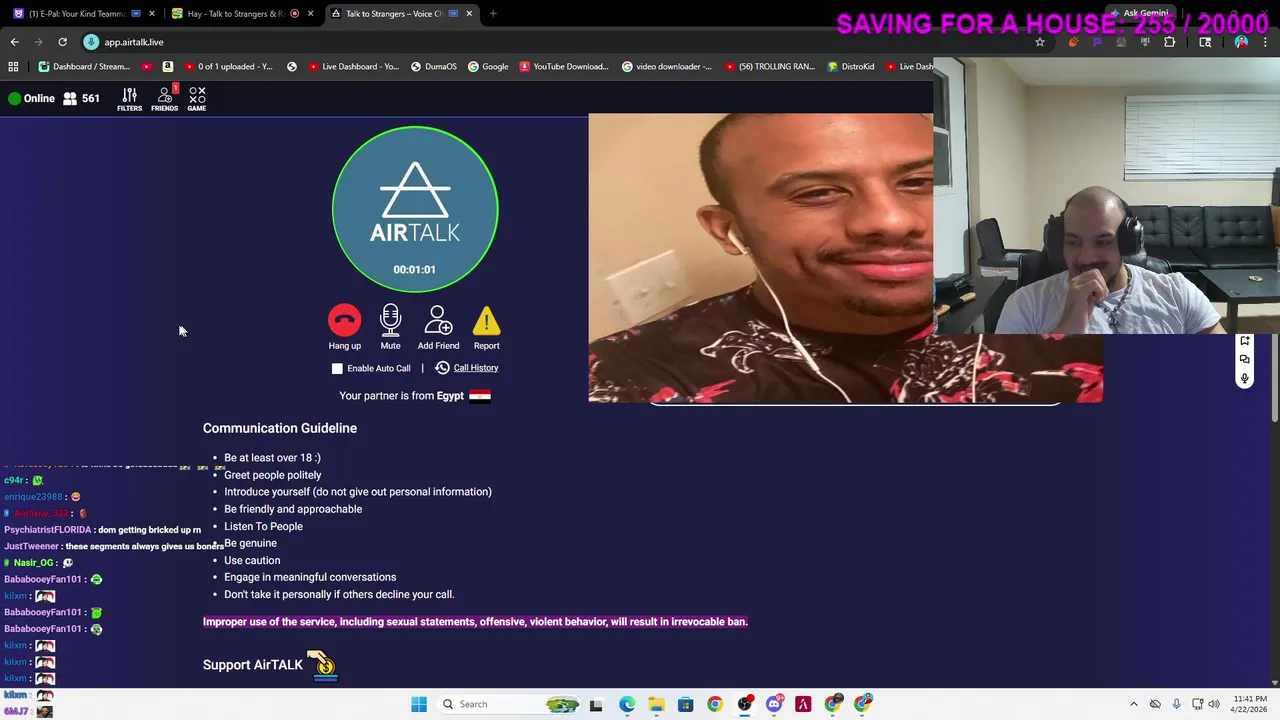
Task: Open the '0 of 1 uploaded' YouTube bookmark
Action: (x=228, y=67)
